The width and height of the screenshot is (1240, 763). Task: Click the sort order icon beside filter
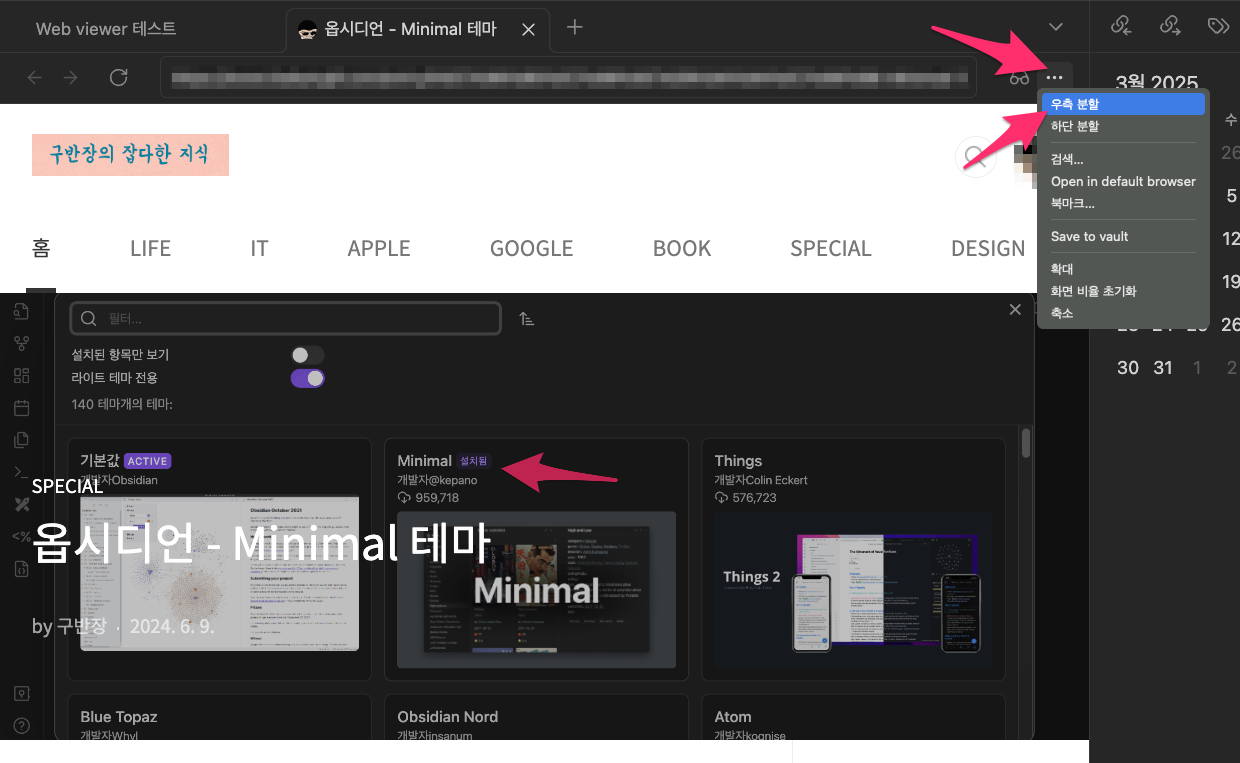coord(526,318)
